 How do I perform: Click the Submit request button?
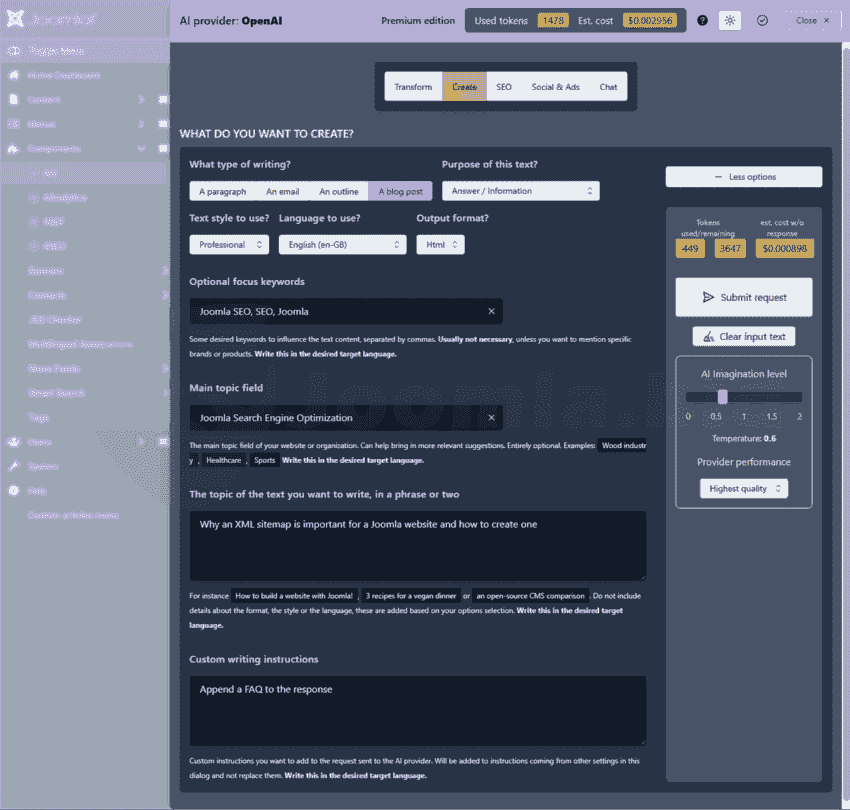[744, 297]
